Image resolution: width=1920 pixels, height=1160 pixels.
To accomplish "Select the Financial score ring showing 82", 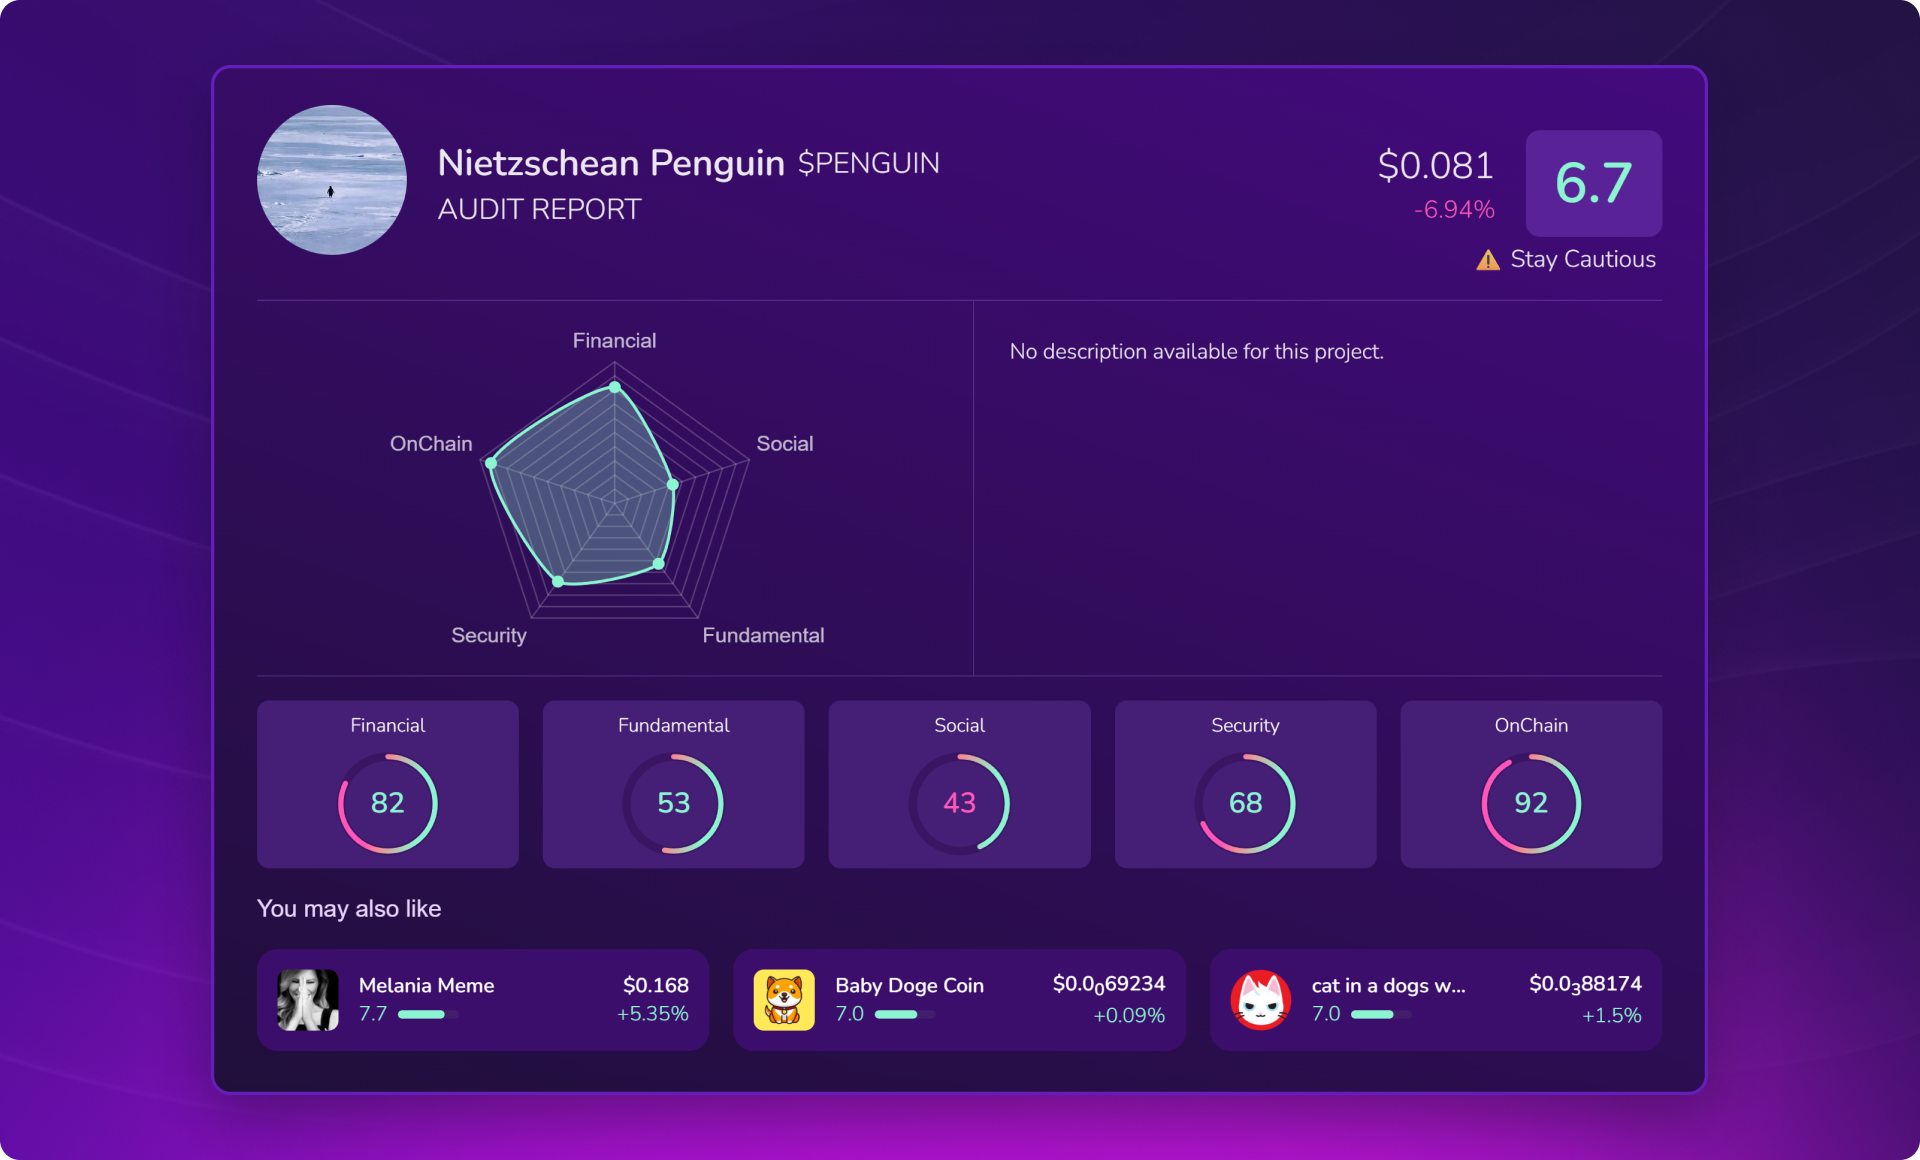I will pos(387,803).
